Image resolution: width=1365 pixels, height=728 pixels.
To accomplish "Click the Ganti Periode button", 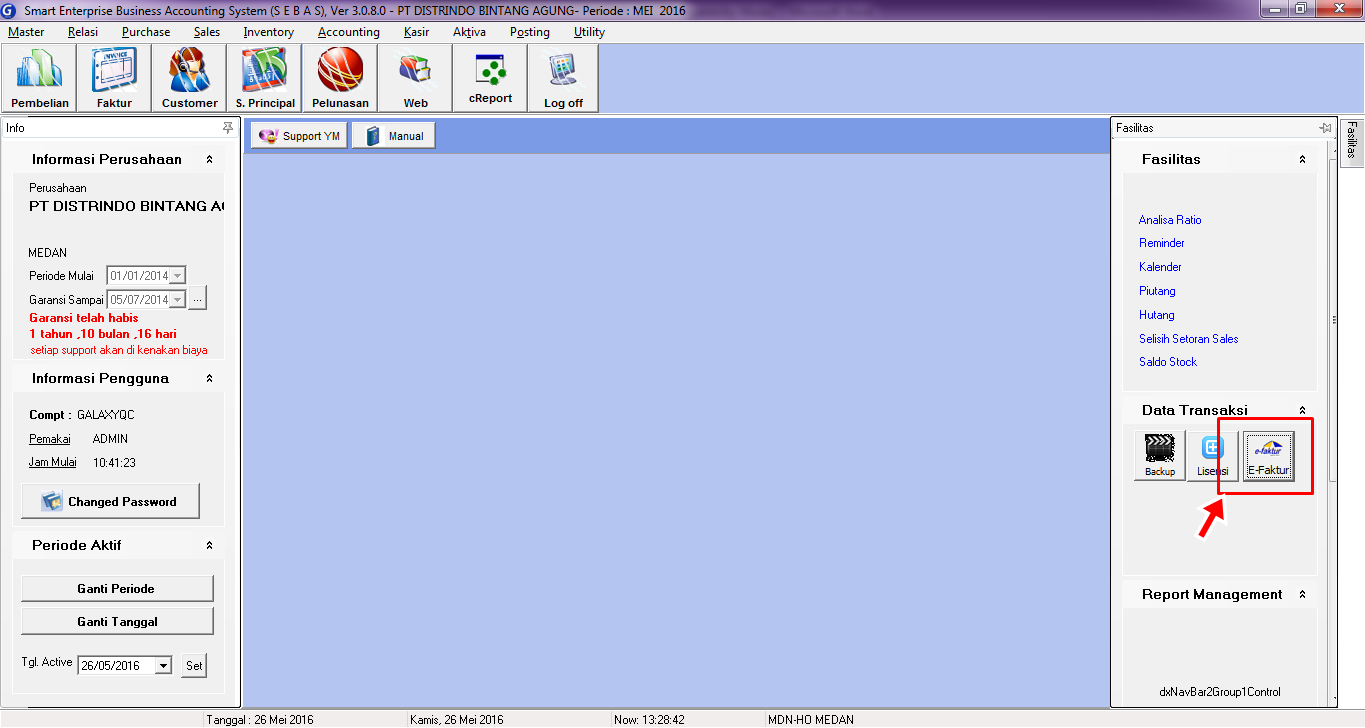I will tap(117, 589).
